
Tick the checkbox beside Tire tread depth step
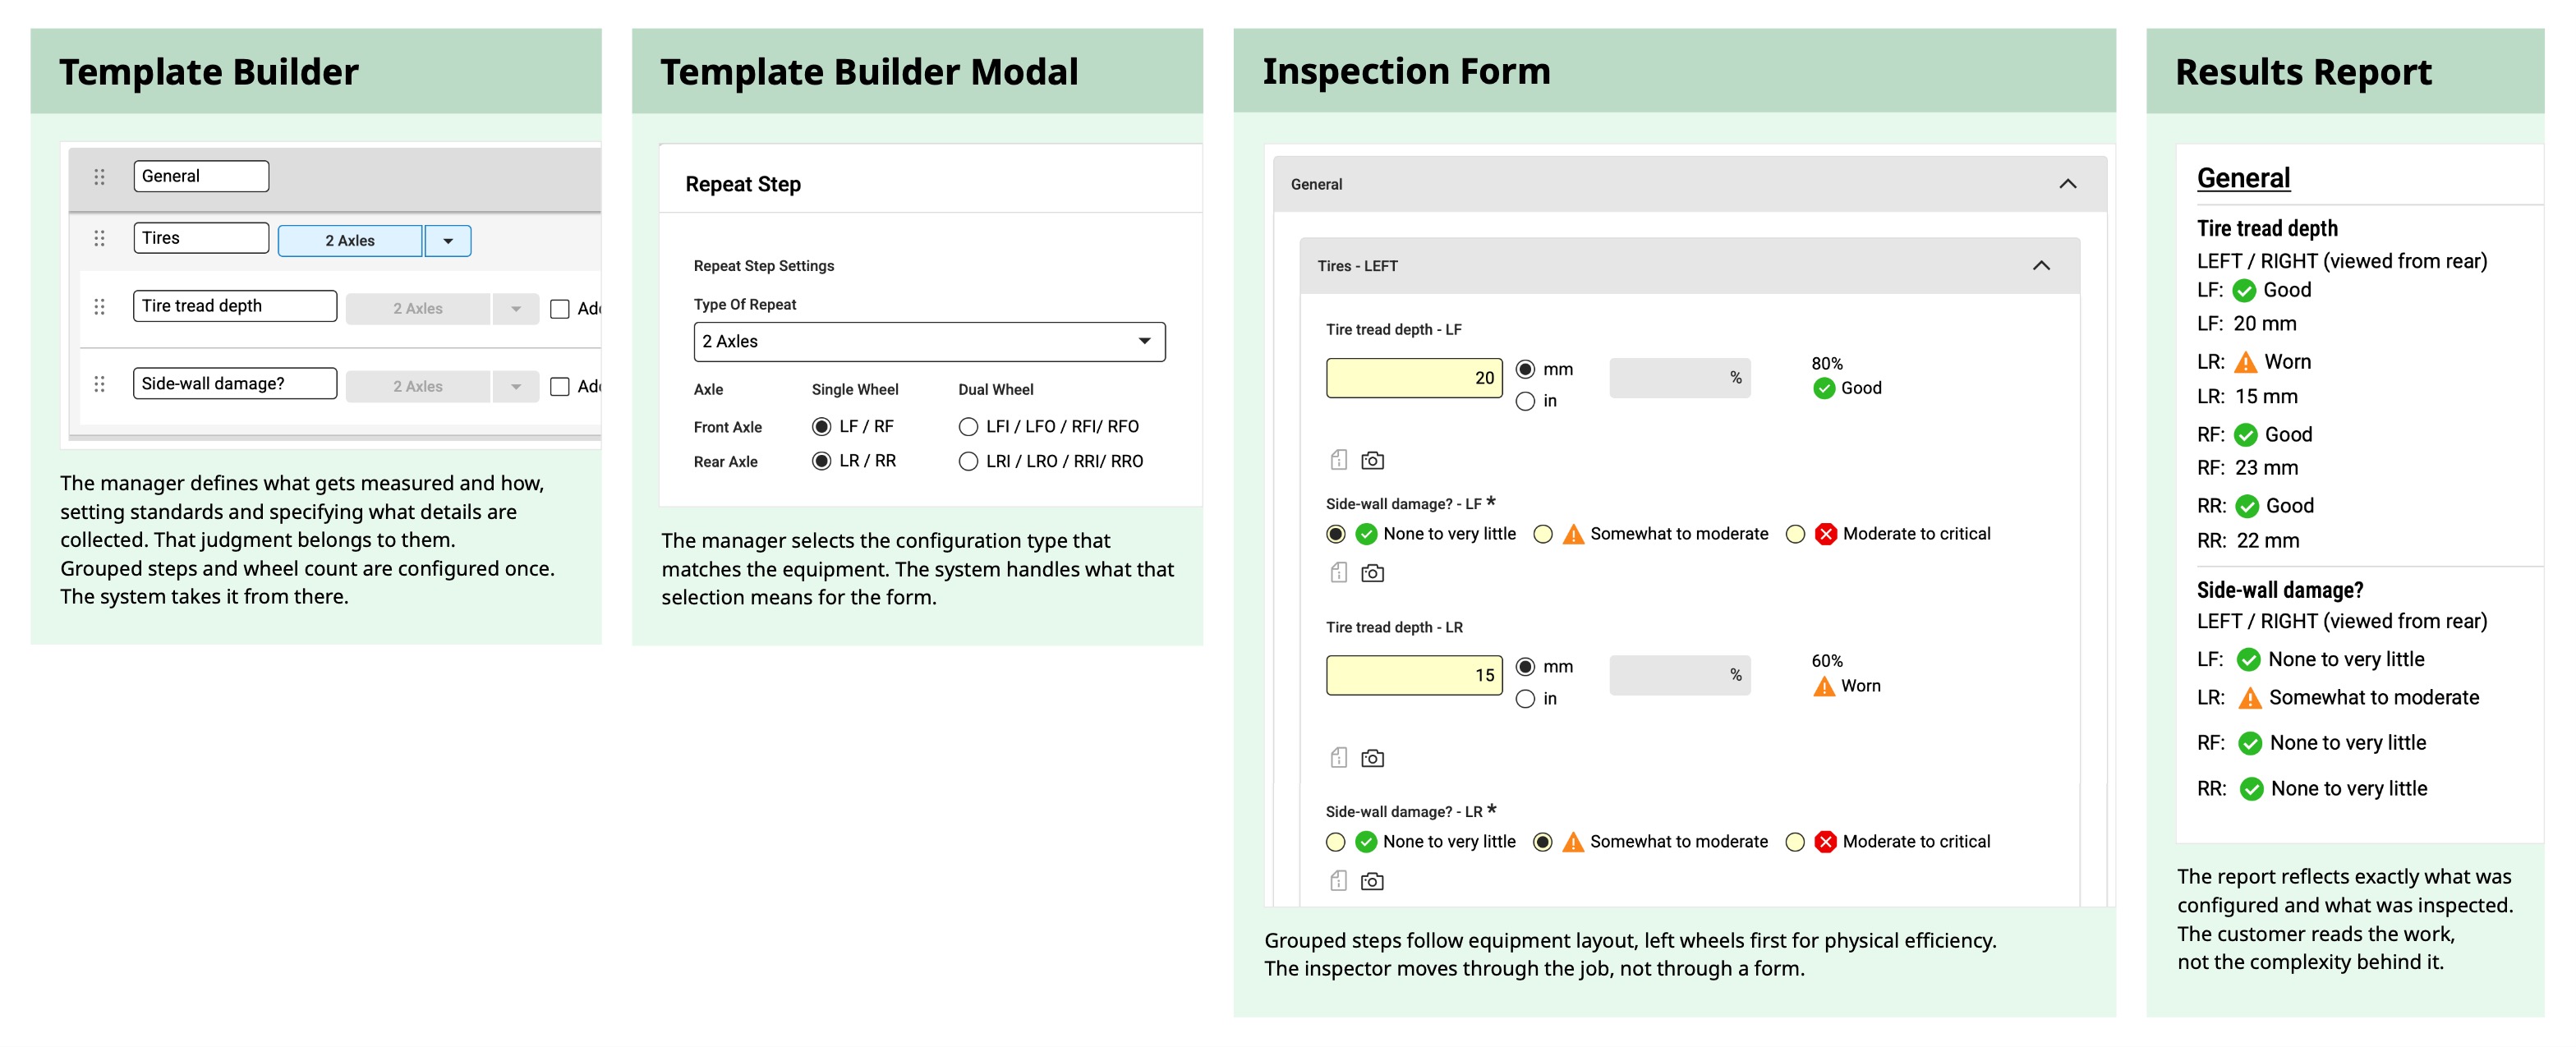point(560,309)
